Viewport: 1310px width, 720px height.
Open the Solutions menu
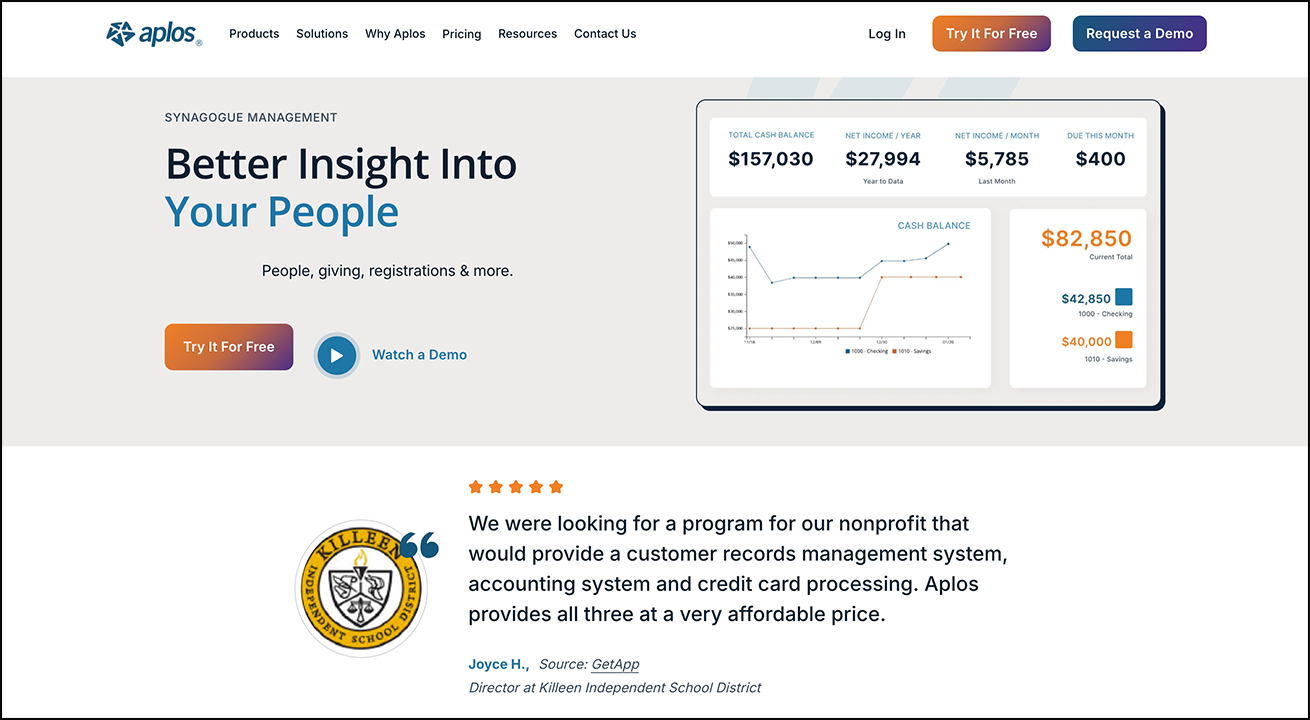(x=322, y=33)
